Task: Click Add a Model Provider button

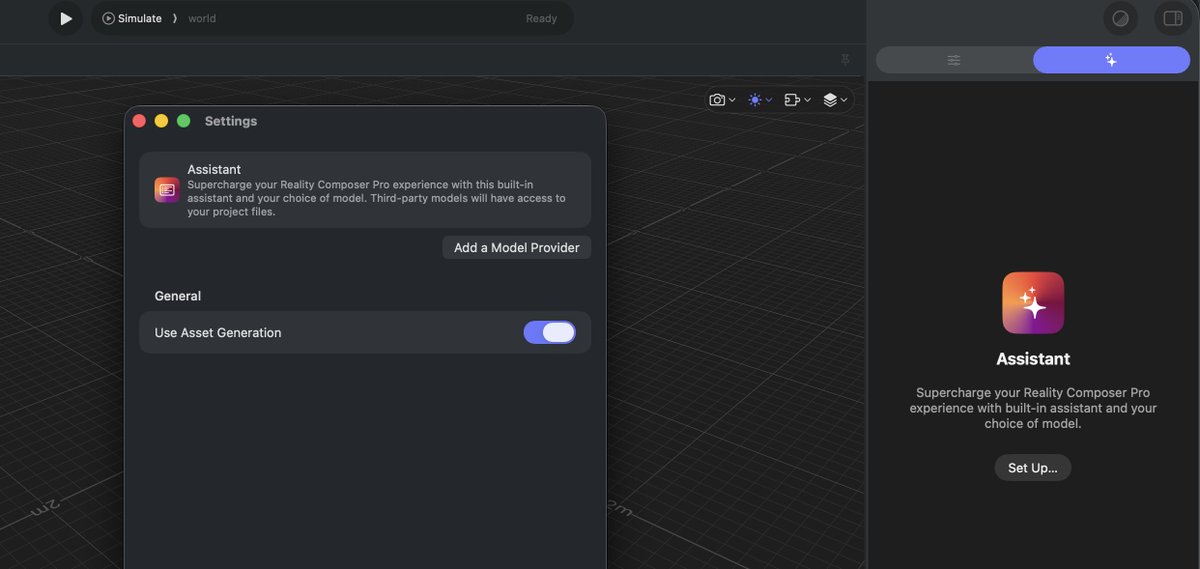Action: [x=517, y=247]
